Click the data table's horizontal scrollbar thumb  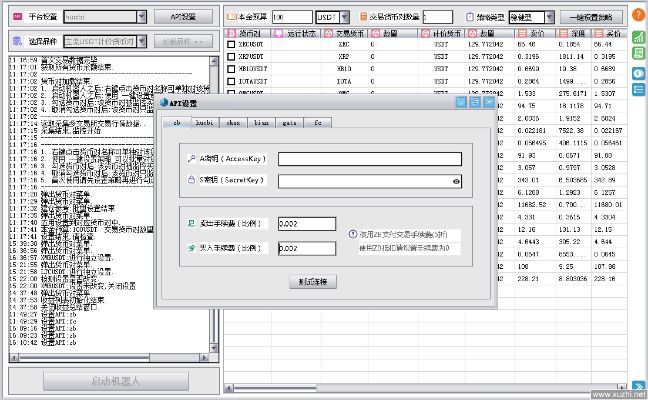pos(275,388)
